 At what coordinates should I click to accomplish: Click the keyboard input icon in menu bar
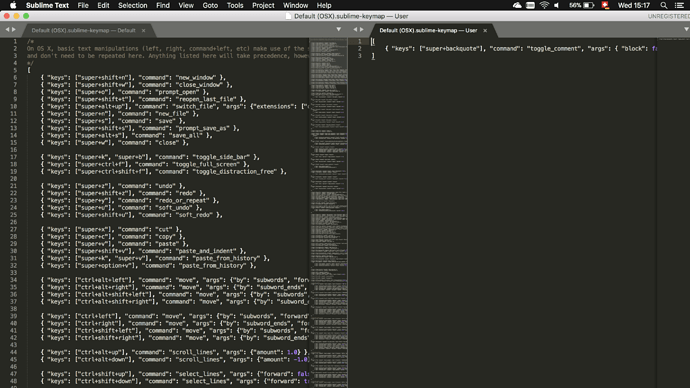[531, 5]
